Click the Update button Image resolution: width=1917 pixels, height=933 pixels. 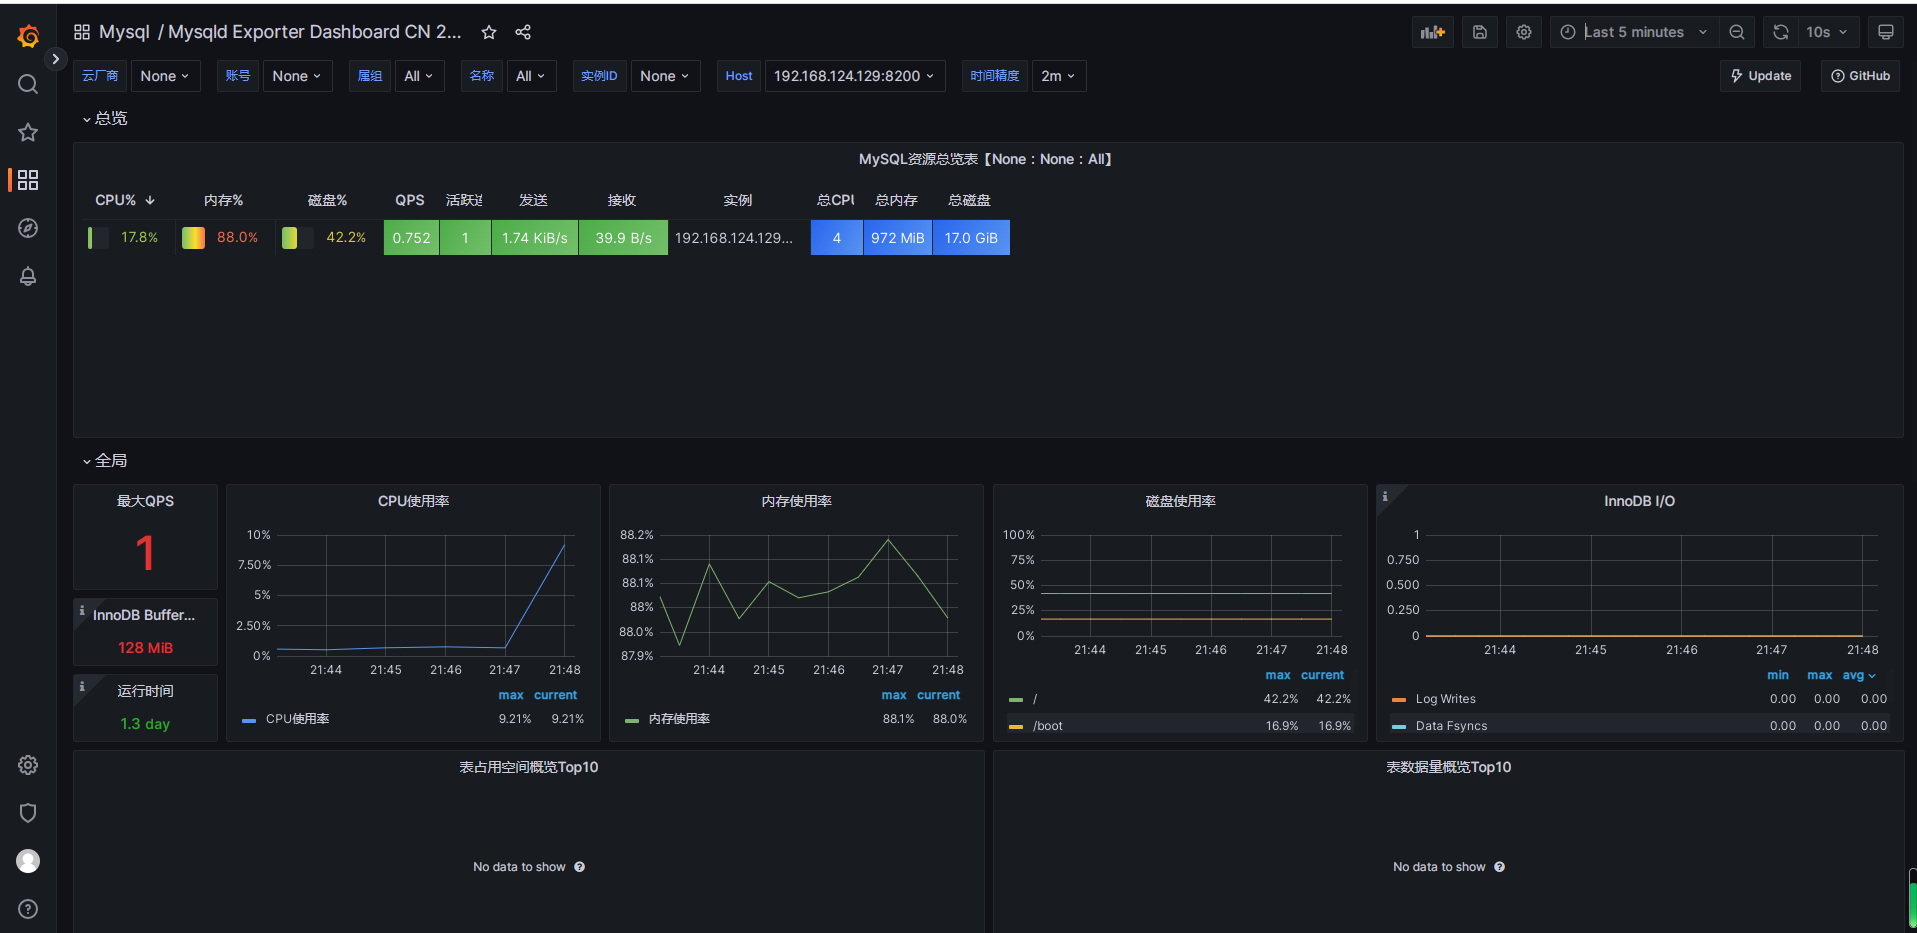(x=1760, y=75)
